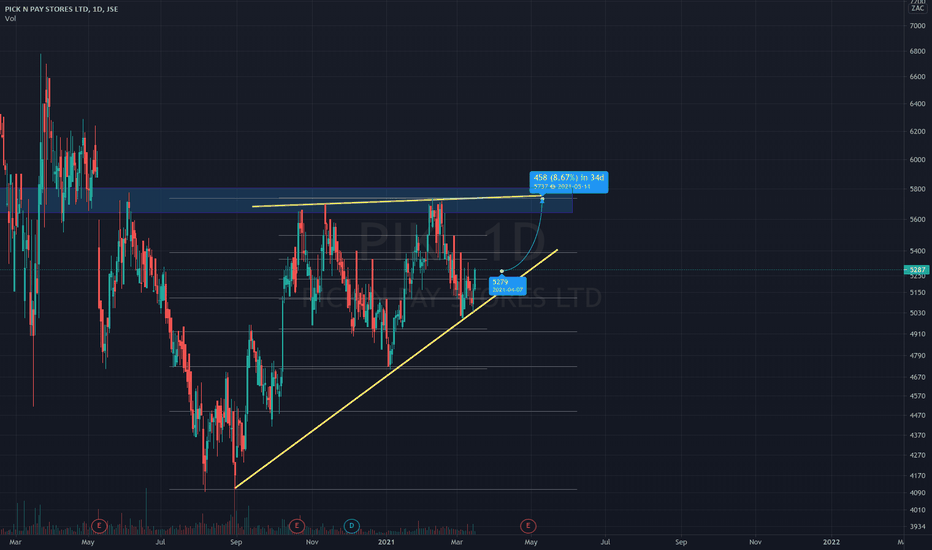Click the 5150 price axis label
The width and height of the screenshot is (932, 550).
tap(917, 292)
